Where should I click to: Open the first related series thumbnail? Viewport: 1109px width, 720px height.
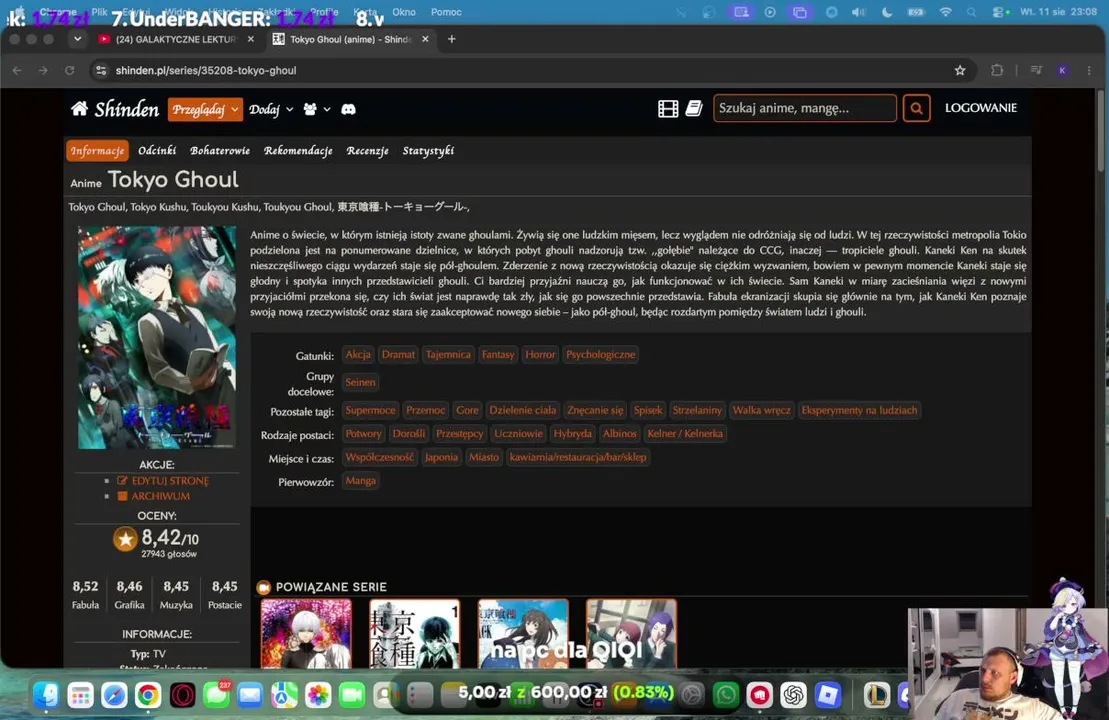click(x=306, y=634)
